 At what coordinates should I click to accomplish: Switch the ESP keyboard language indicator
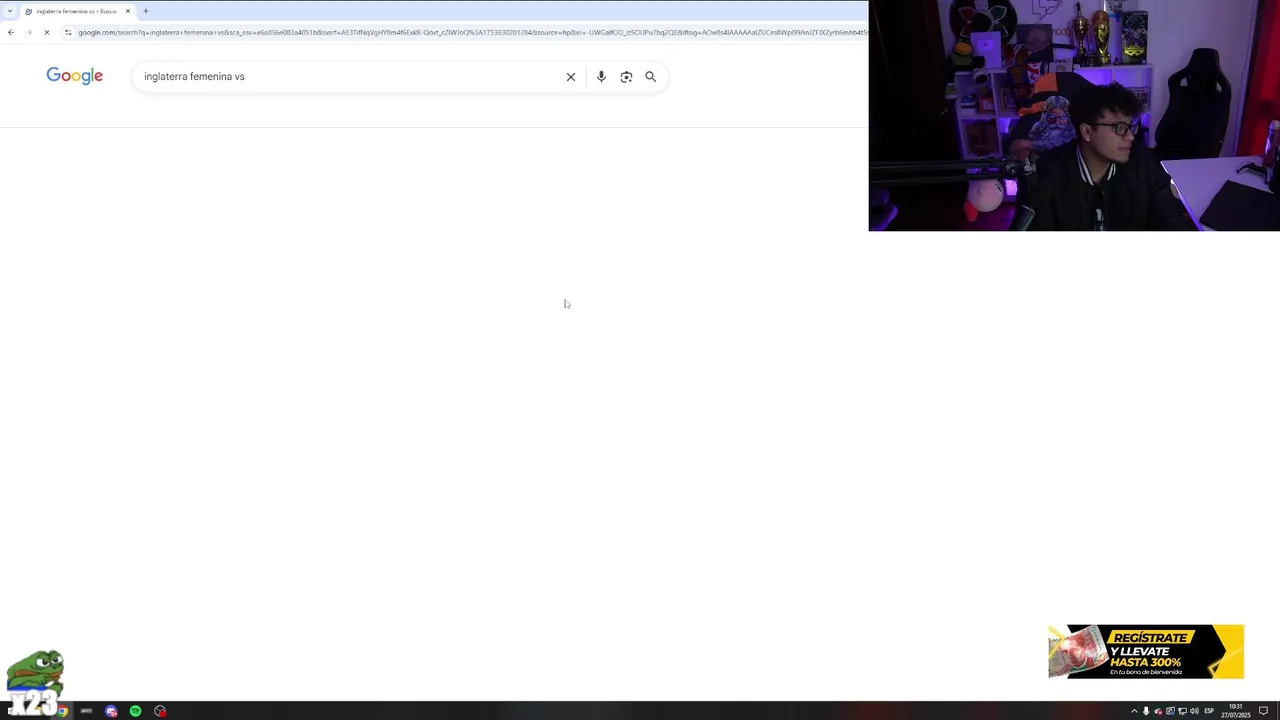(1209, 711)
